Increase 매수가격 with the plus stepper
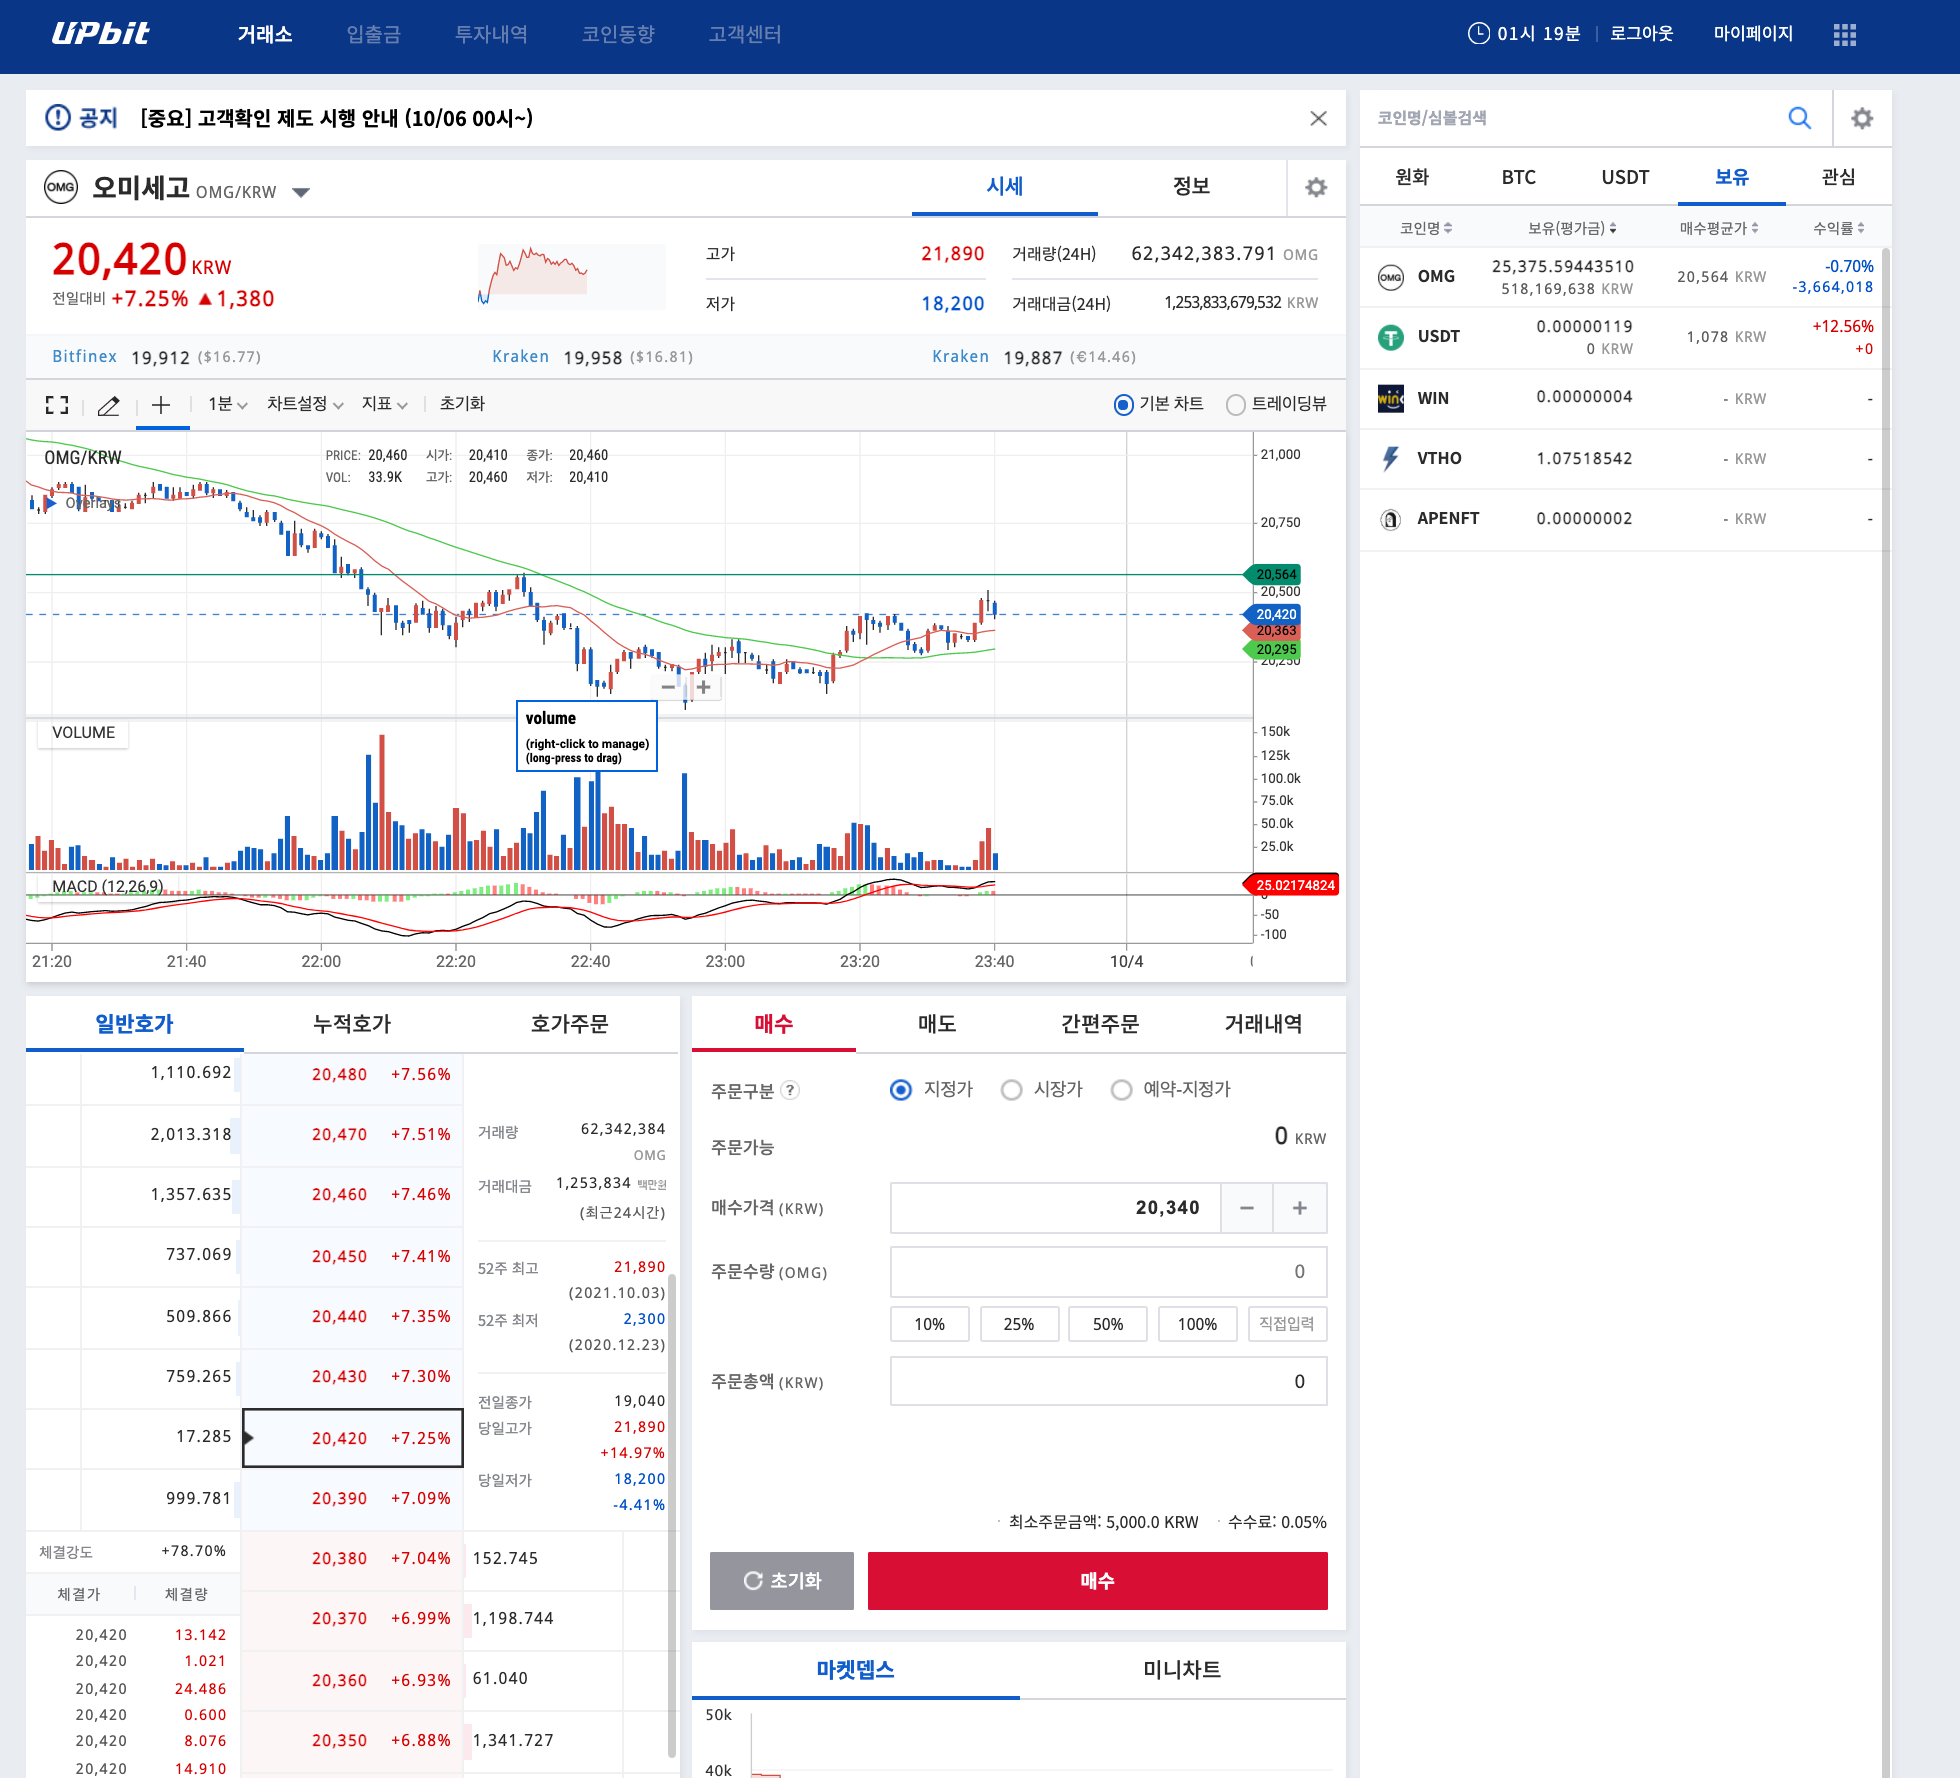Image resolution: width=1960 pixels, height=1778 pixels. (x=1299, y=1208)
